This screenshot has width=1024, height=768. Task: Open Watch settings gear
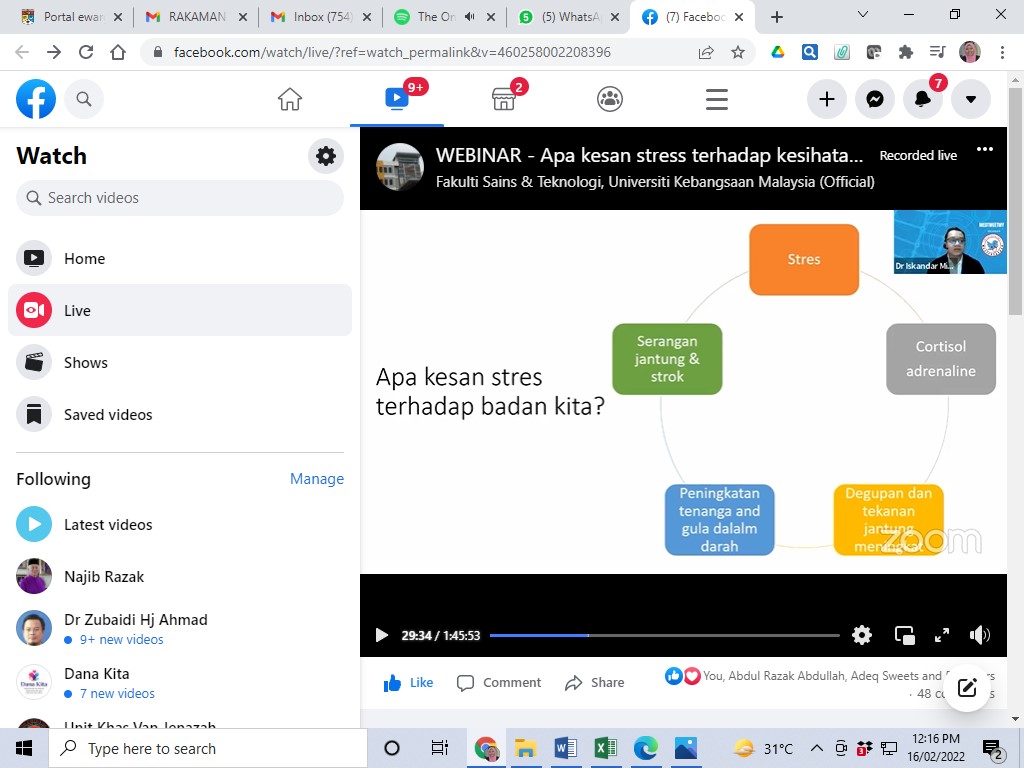[x=326, y=156]
